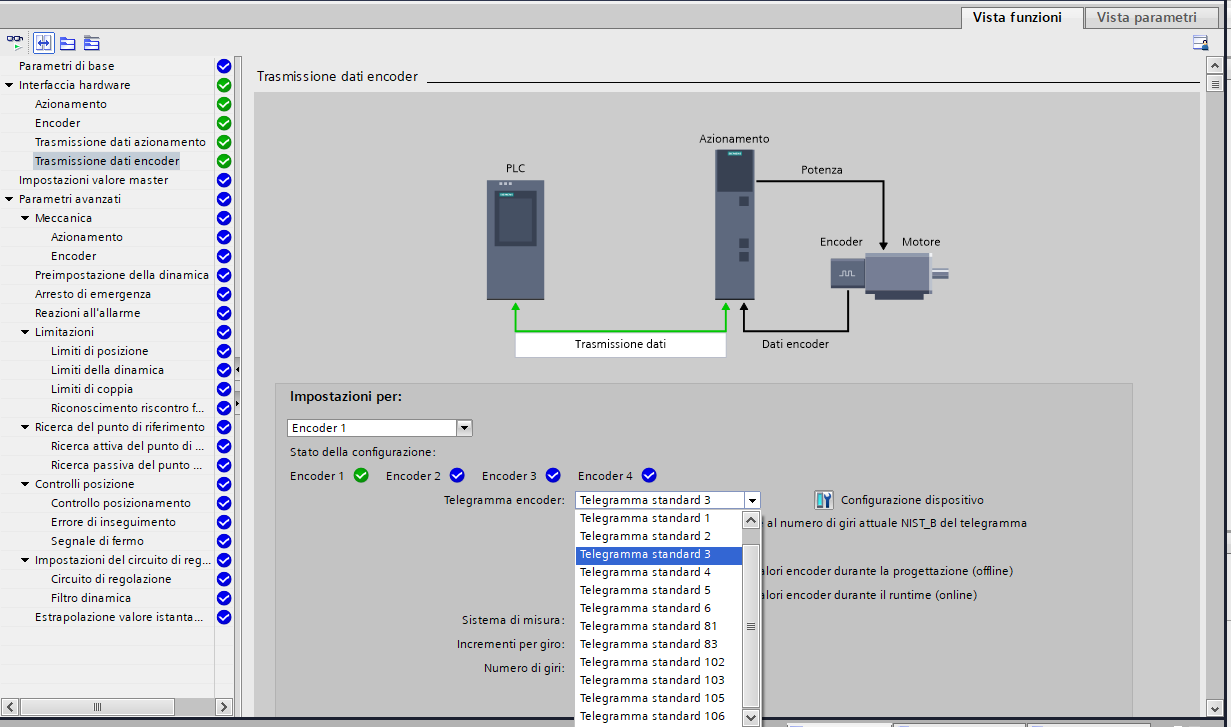Click the telegram list scroll-down arrow
1231x727 pixels.
pos(751,717)
